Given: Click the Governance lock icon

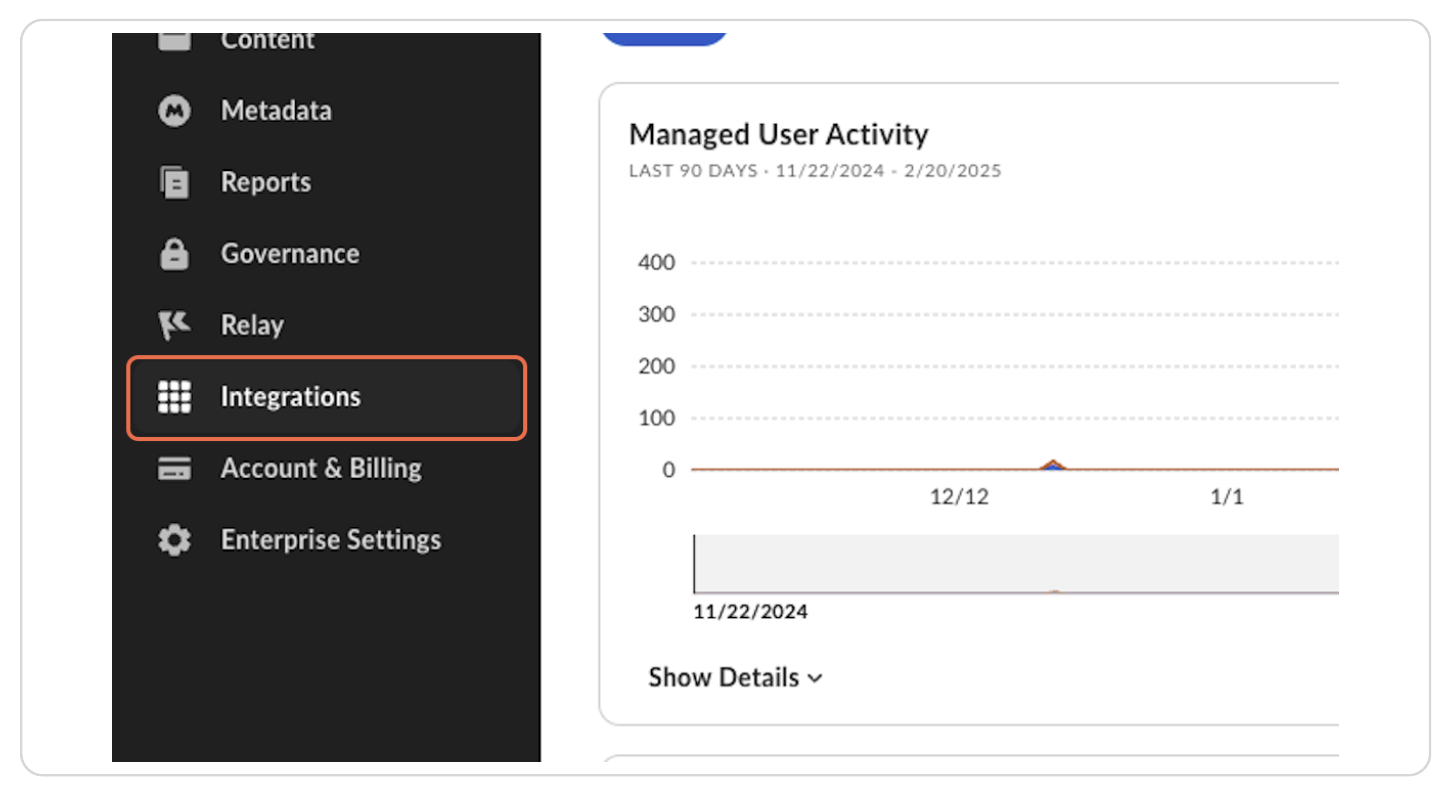Looking at the screenshot, I should click(x=174, y=254).
